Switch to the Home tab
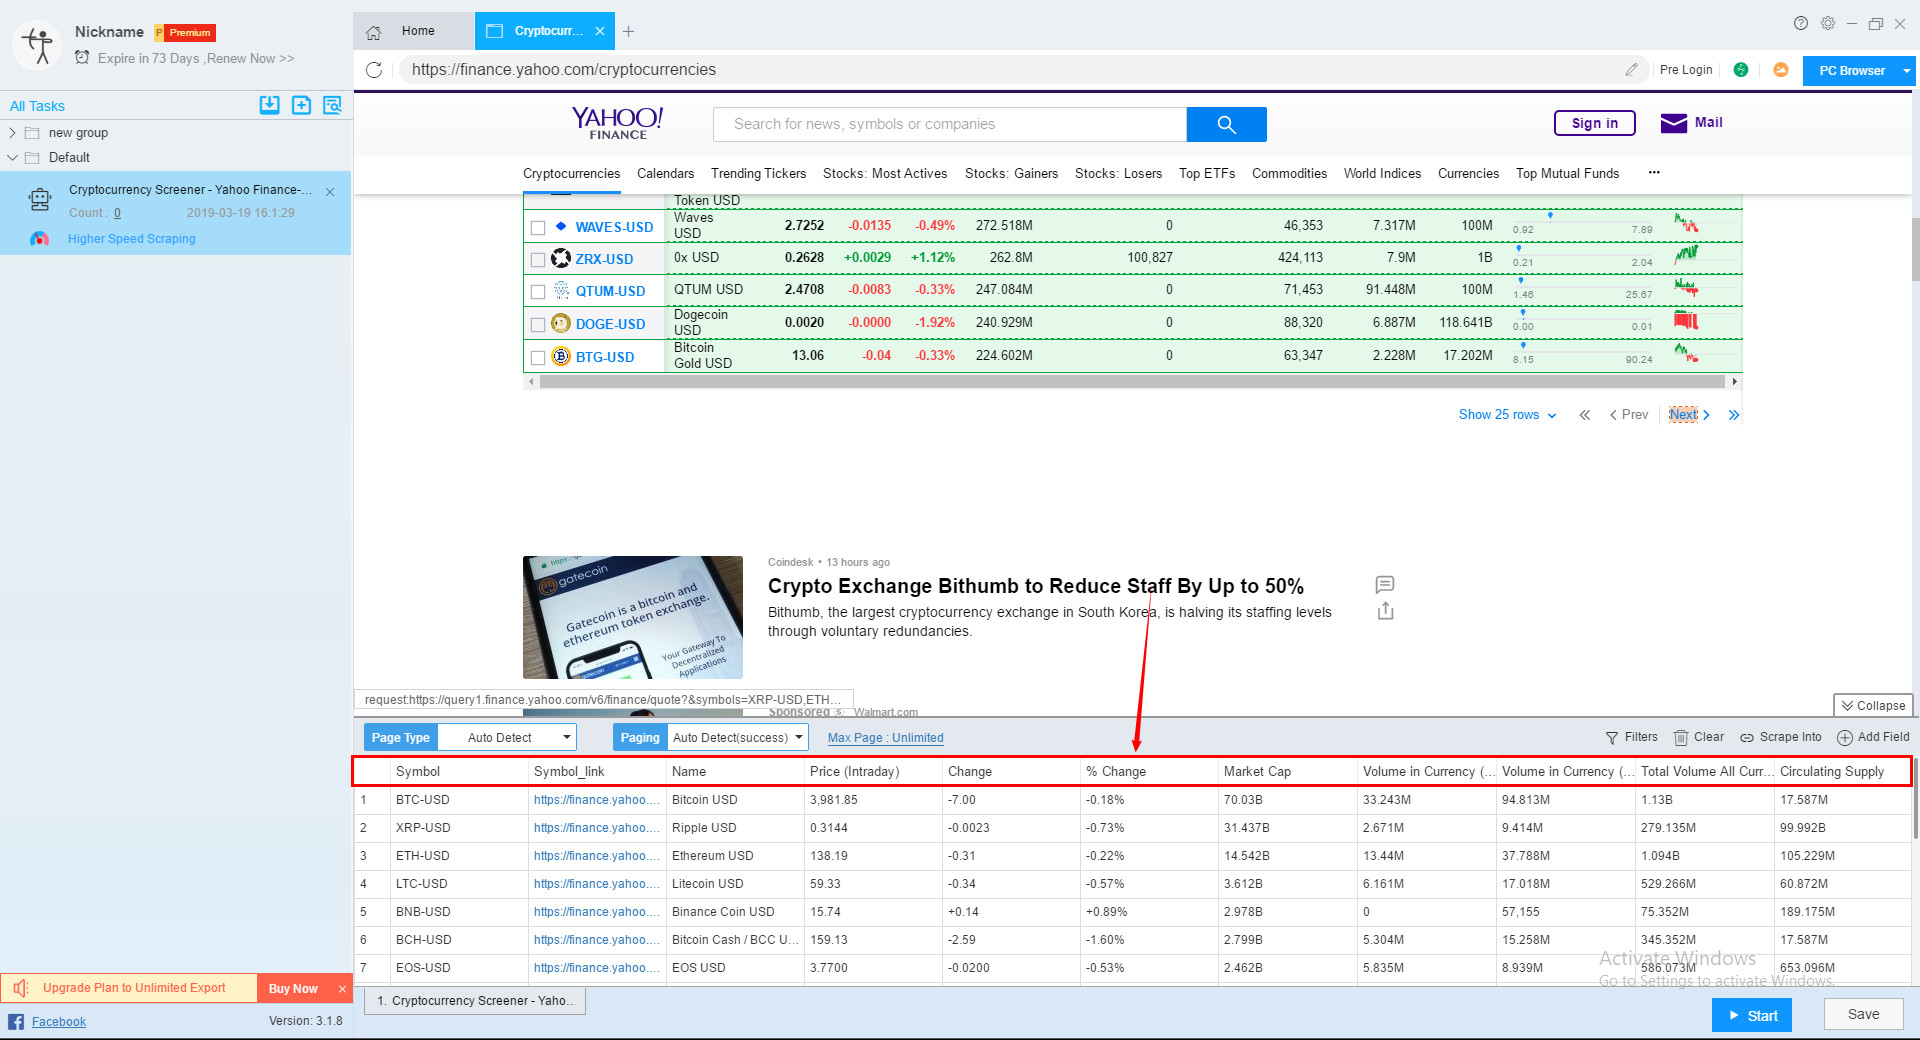Screen dimensions: 1920x1040 pyautogui.click(x=414, y=32)
